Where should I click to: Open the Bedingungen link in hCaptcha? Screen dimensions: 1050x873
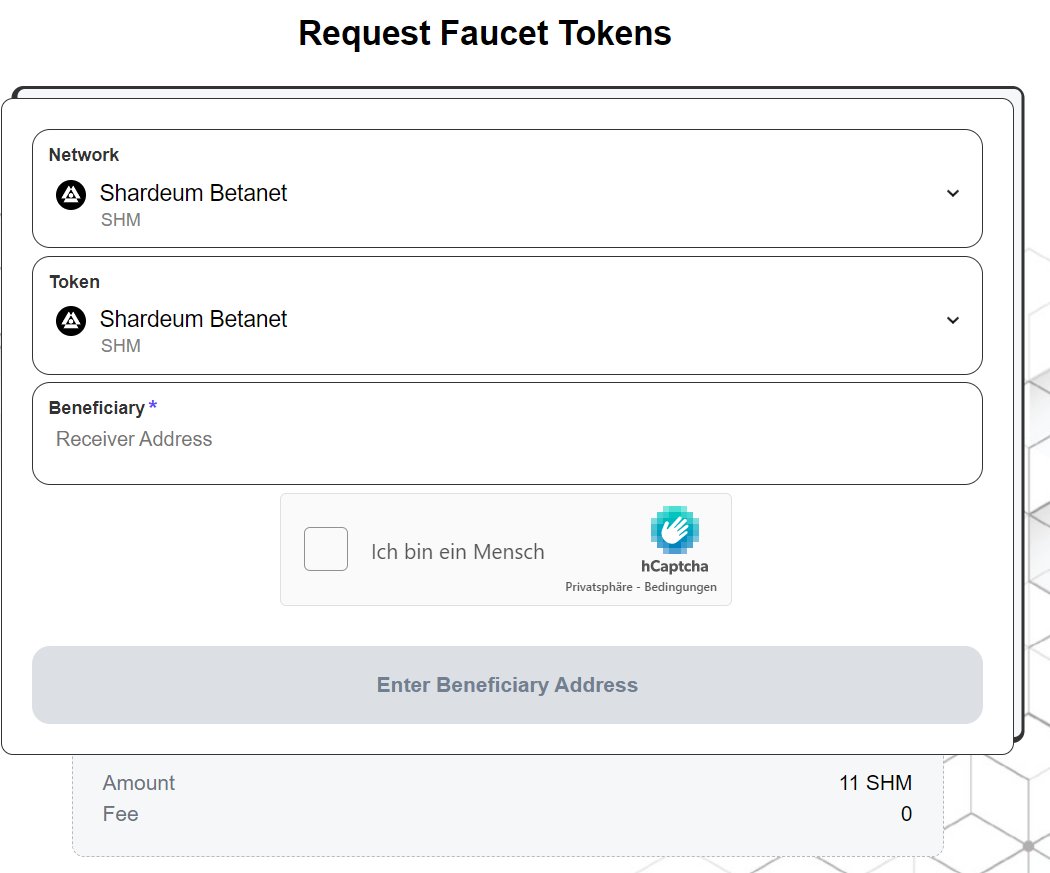click(x=680, y=587)
